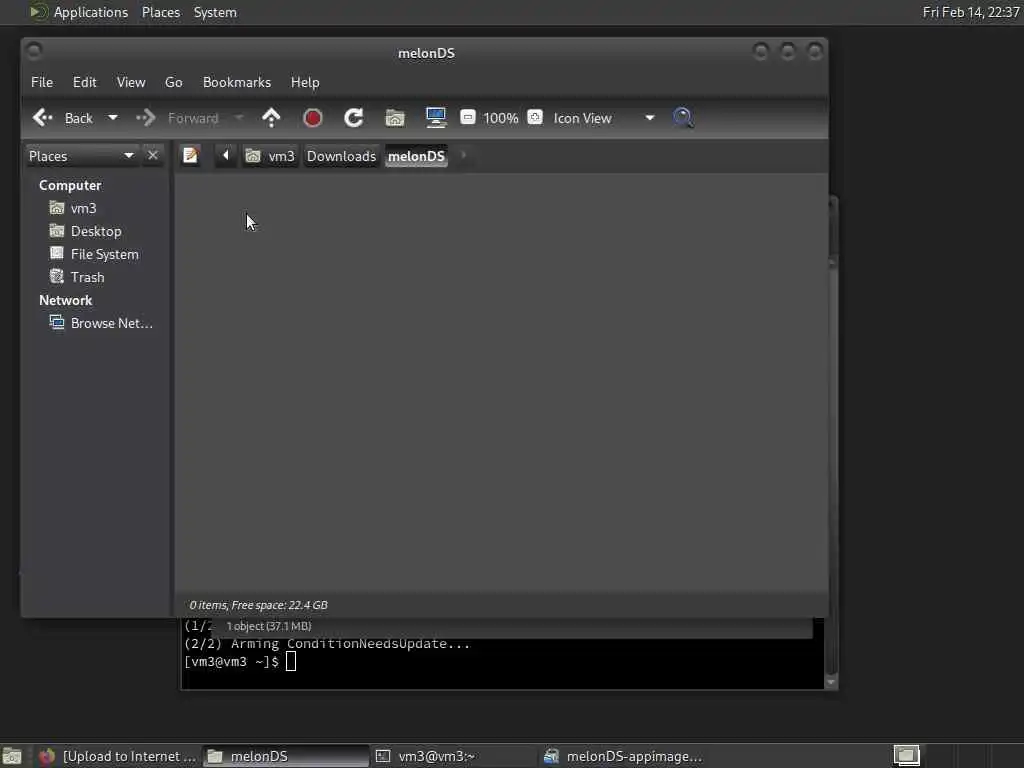Image resolution: width=1024 pixels, height=768 pixels.
Task: Switch to melonDS-appimage taskbar entry
Action: 623,756
